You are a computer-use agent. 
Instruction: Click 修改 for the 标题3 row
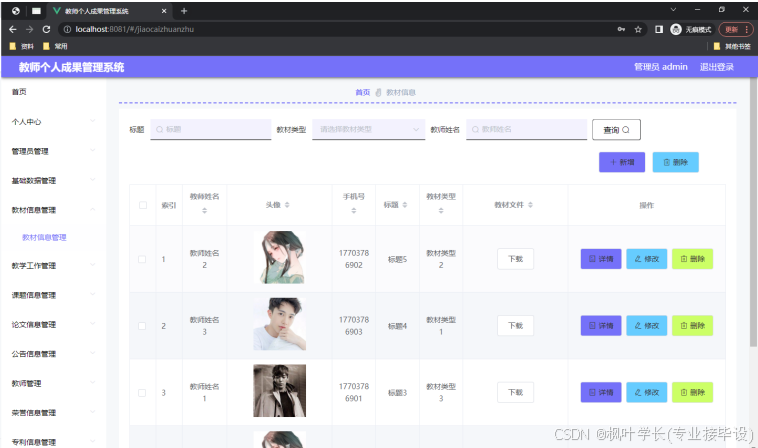pyautogui.click(x=646, y=392)
